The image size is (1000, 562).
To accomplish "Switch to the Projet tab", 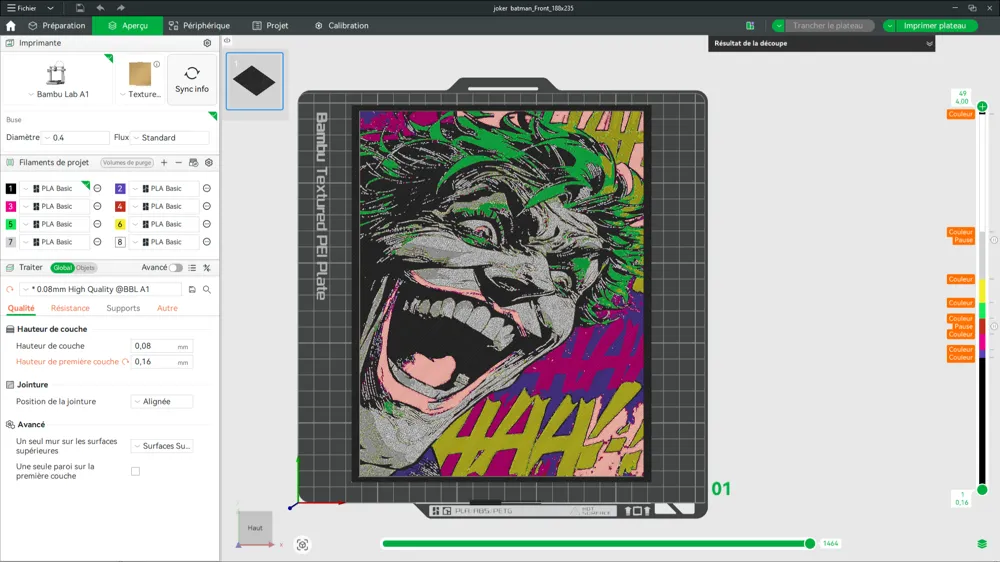I will [270, 26].
